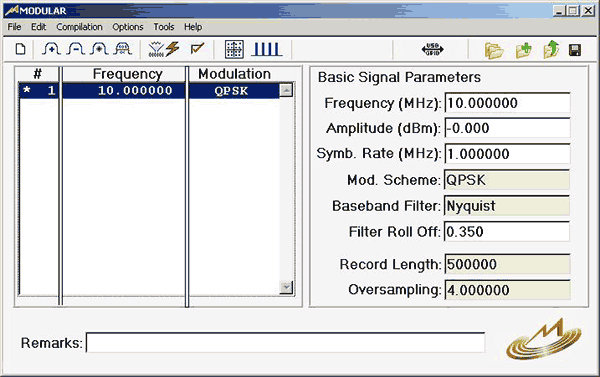Open the Options menu
Image resolution: width=600 pixels, height=377 pixels.
coord(128,27)
